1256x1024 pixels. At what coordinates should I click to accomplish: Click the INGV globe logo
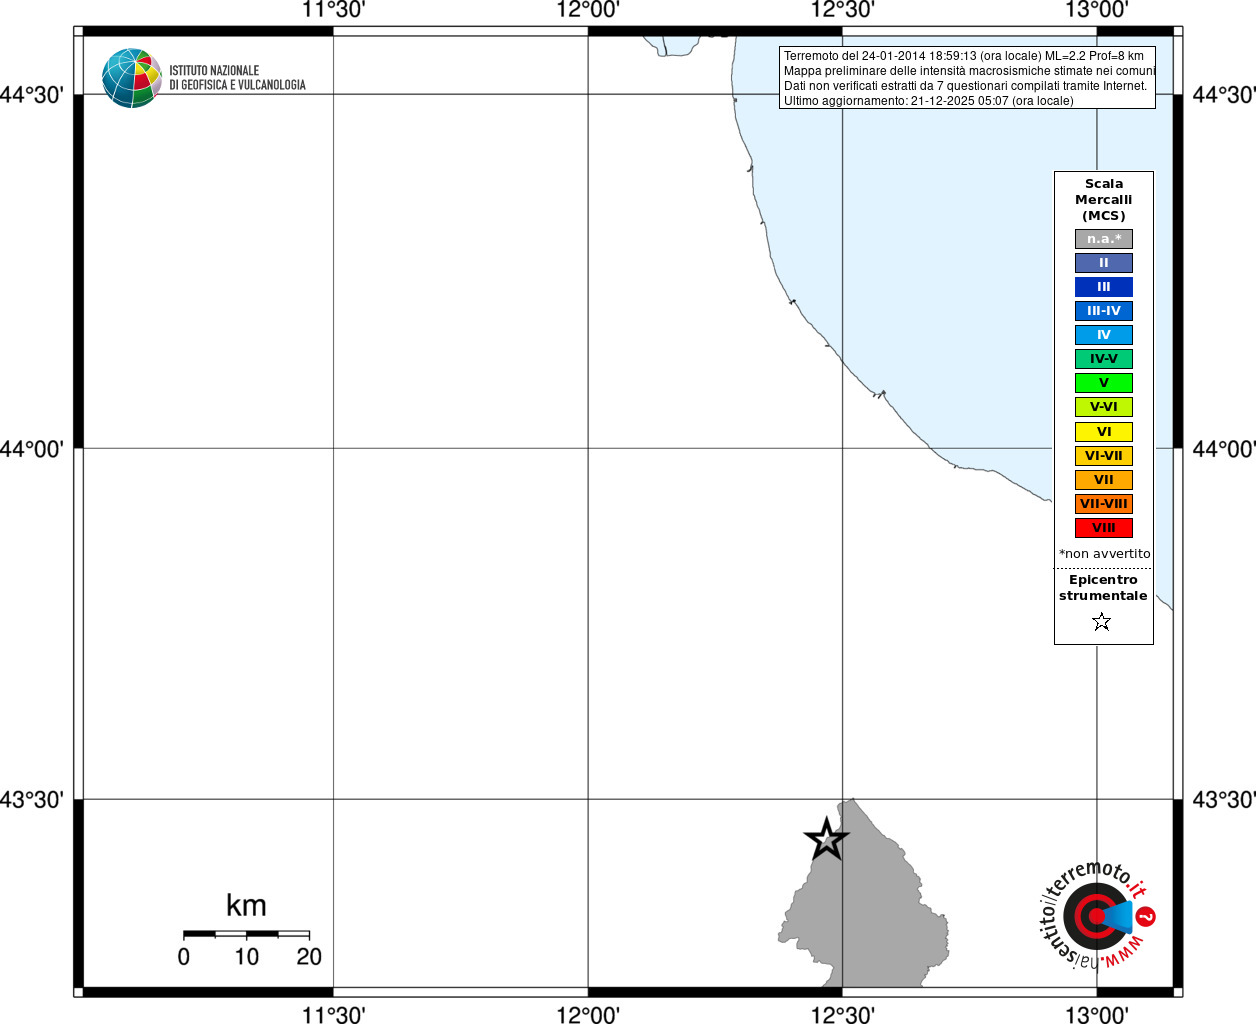tap(132, 78)
